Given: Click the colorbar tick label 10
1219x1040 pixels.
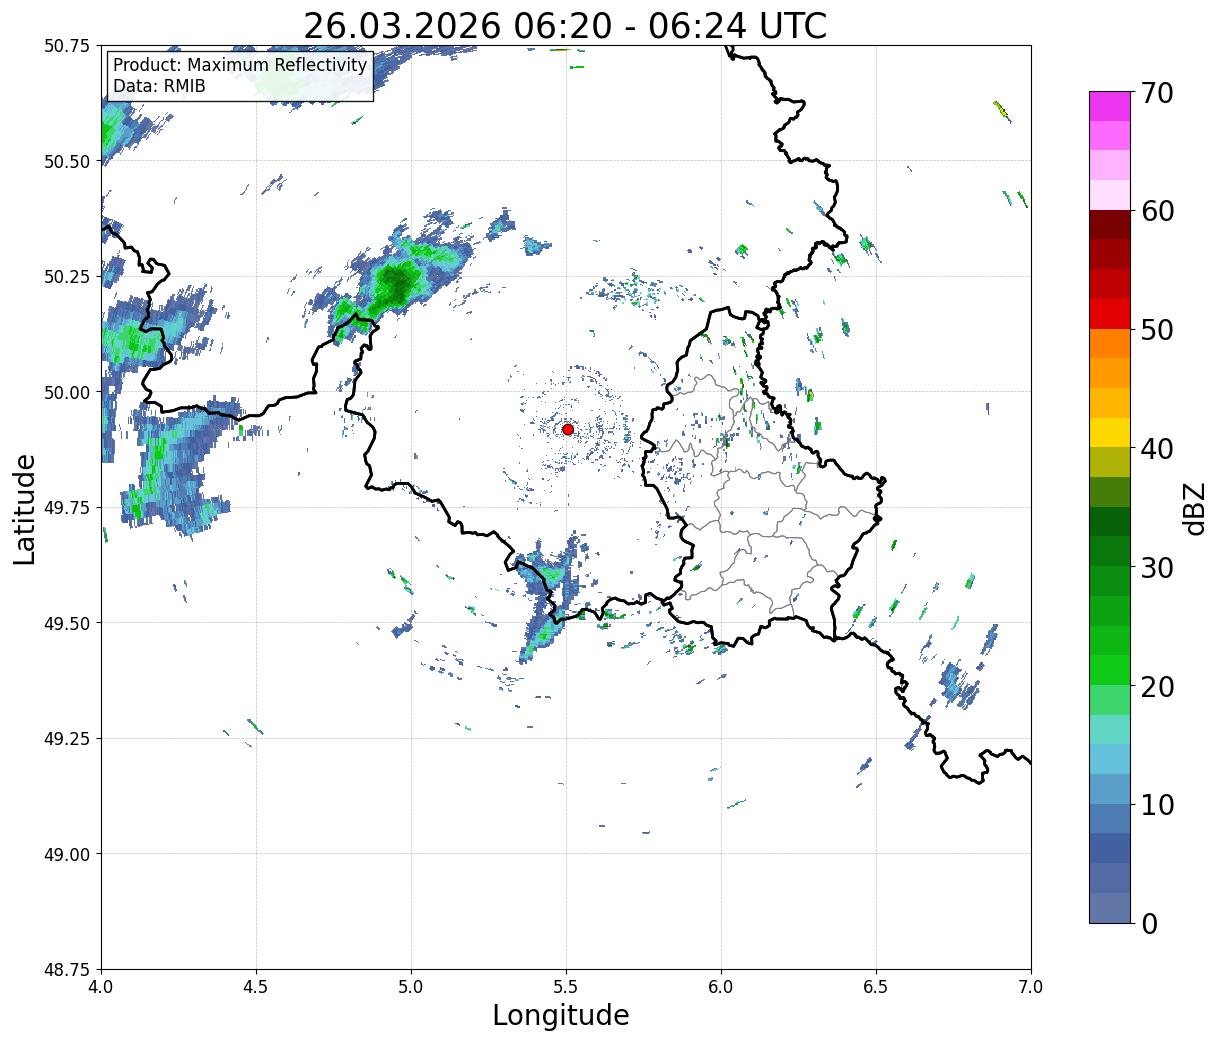Looking at the screenshot, I should [x=1158, y=804].
